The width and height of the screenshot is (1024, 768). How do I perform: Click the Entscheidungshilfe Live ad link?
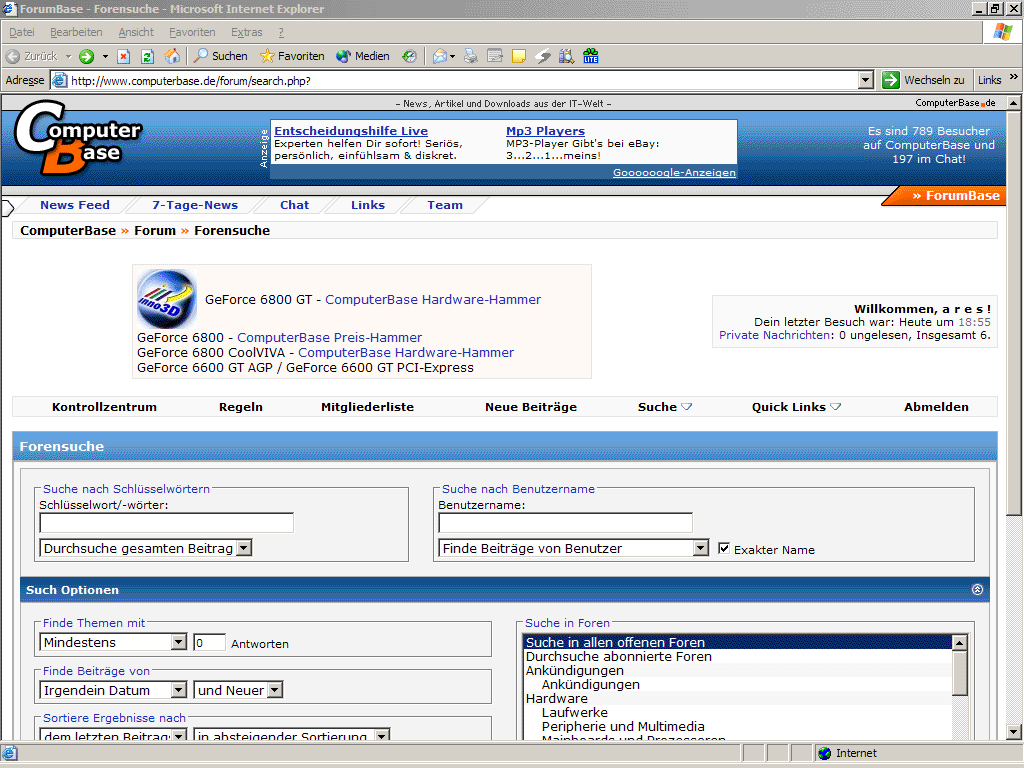[x=351, y=131]
